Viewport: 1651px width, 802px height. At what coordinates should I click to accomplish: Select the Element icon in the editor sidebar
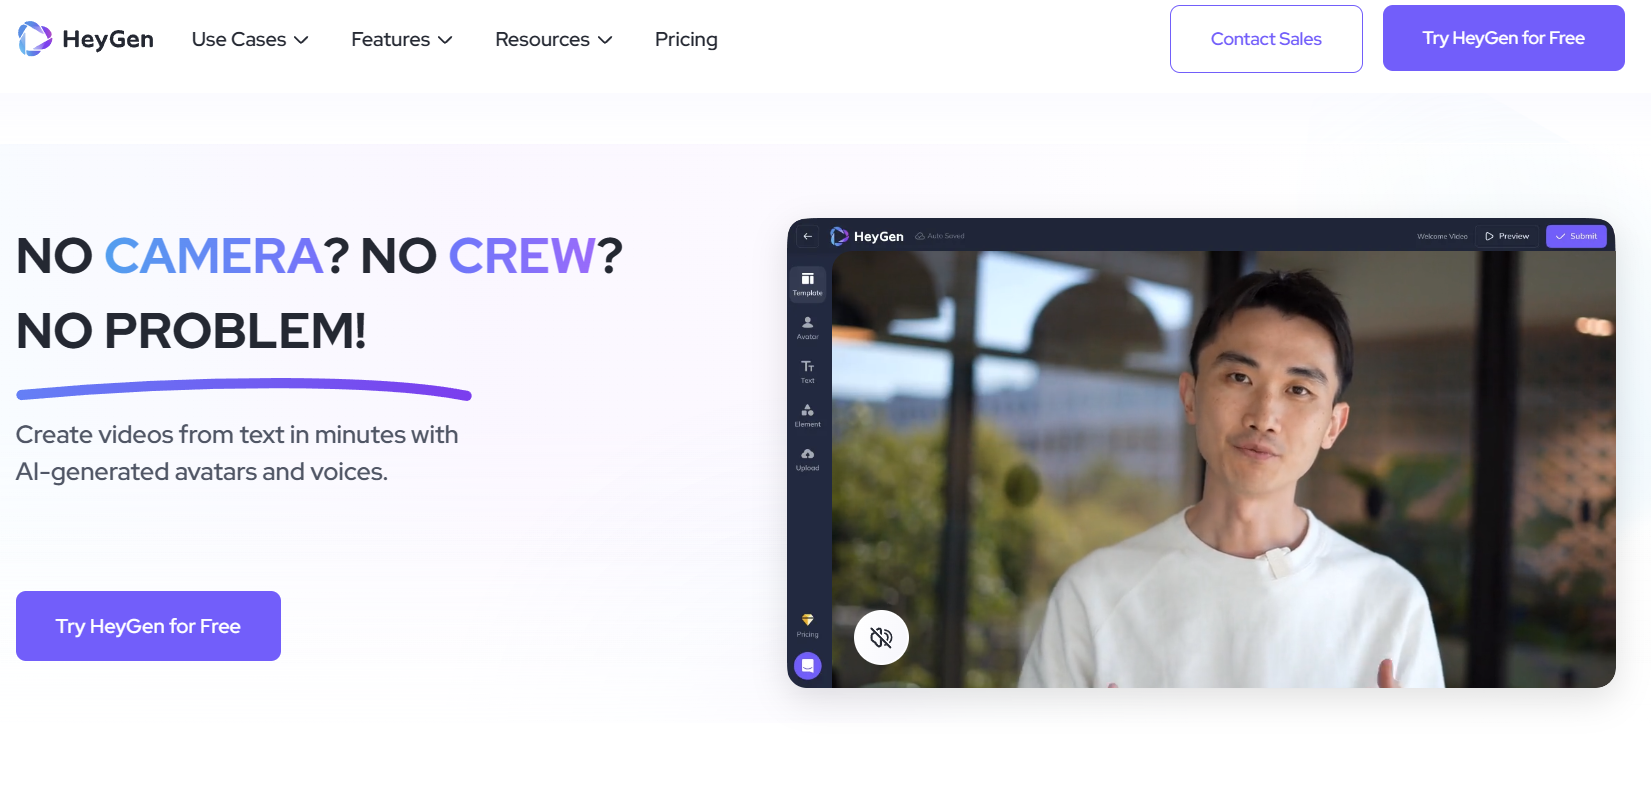click(808, 416)
